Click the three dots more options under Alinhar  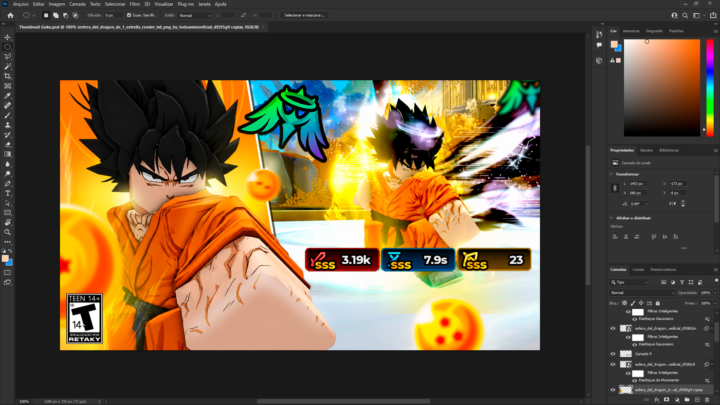point(683,248)
